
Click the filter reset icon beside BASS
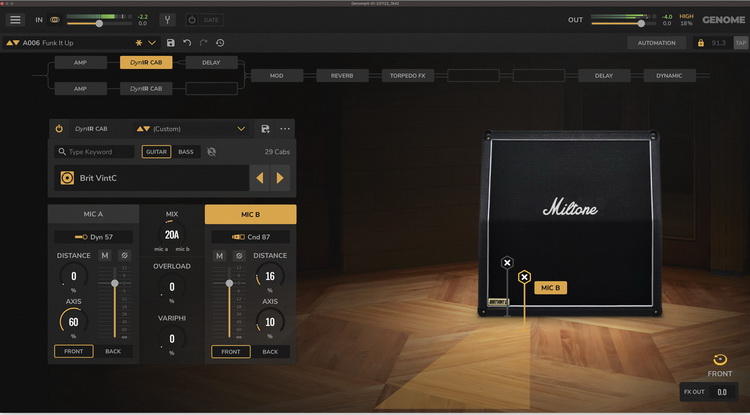[x=211, y=152]
